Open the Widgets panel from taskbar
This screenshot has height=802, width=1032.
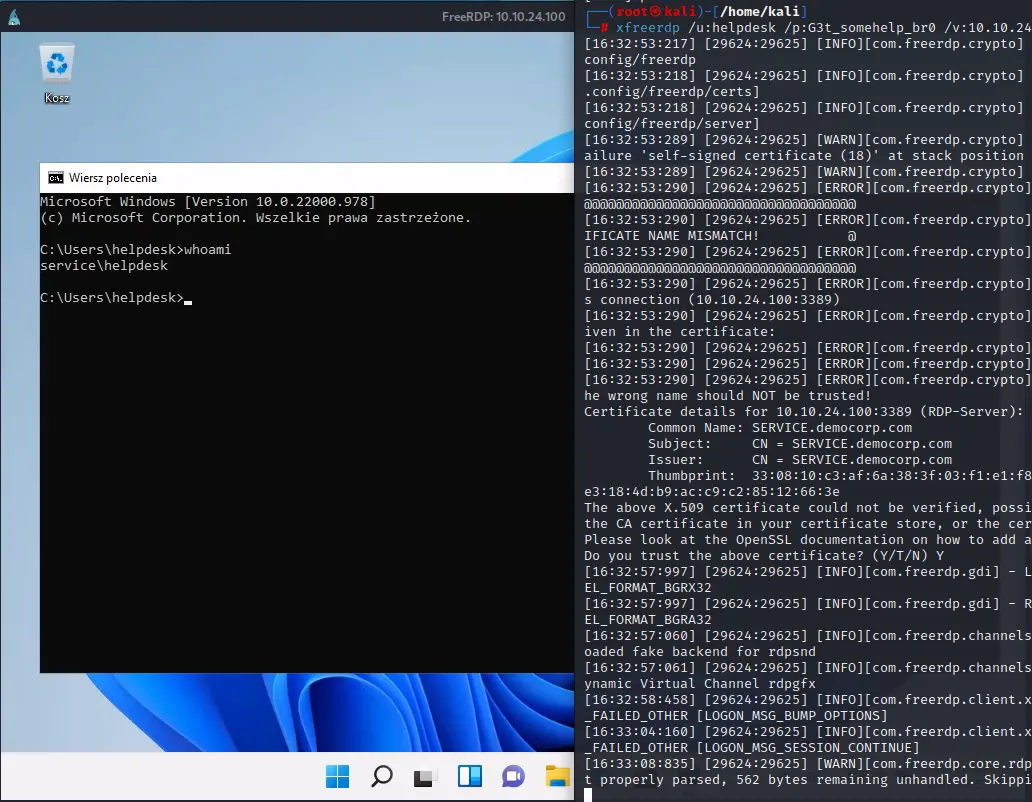click(469, 775)
